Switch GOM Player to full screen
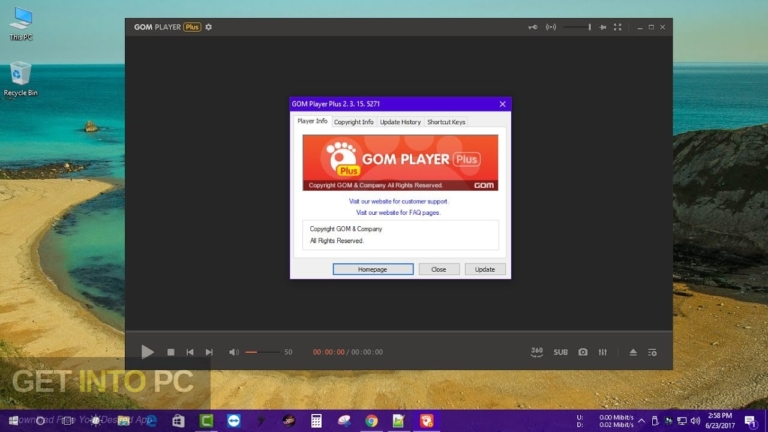The width and height of the screenshot is (768, 432). tap(618, 27)
